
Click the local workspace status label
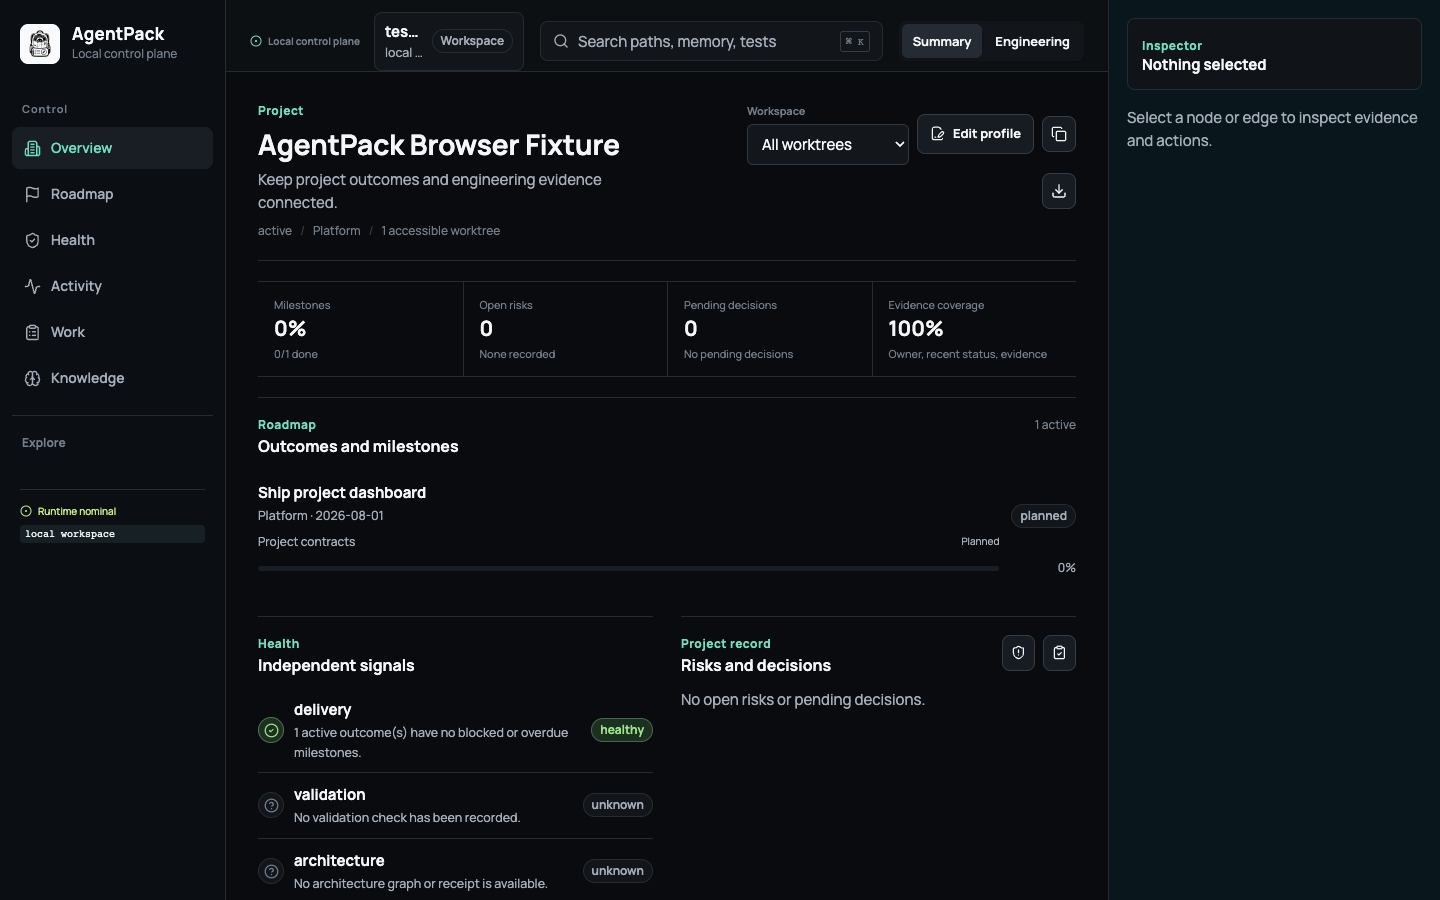(112, 534)
